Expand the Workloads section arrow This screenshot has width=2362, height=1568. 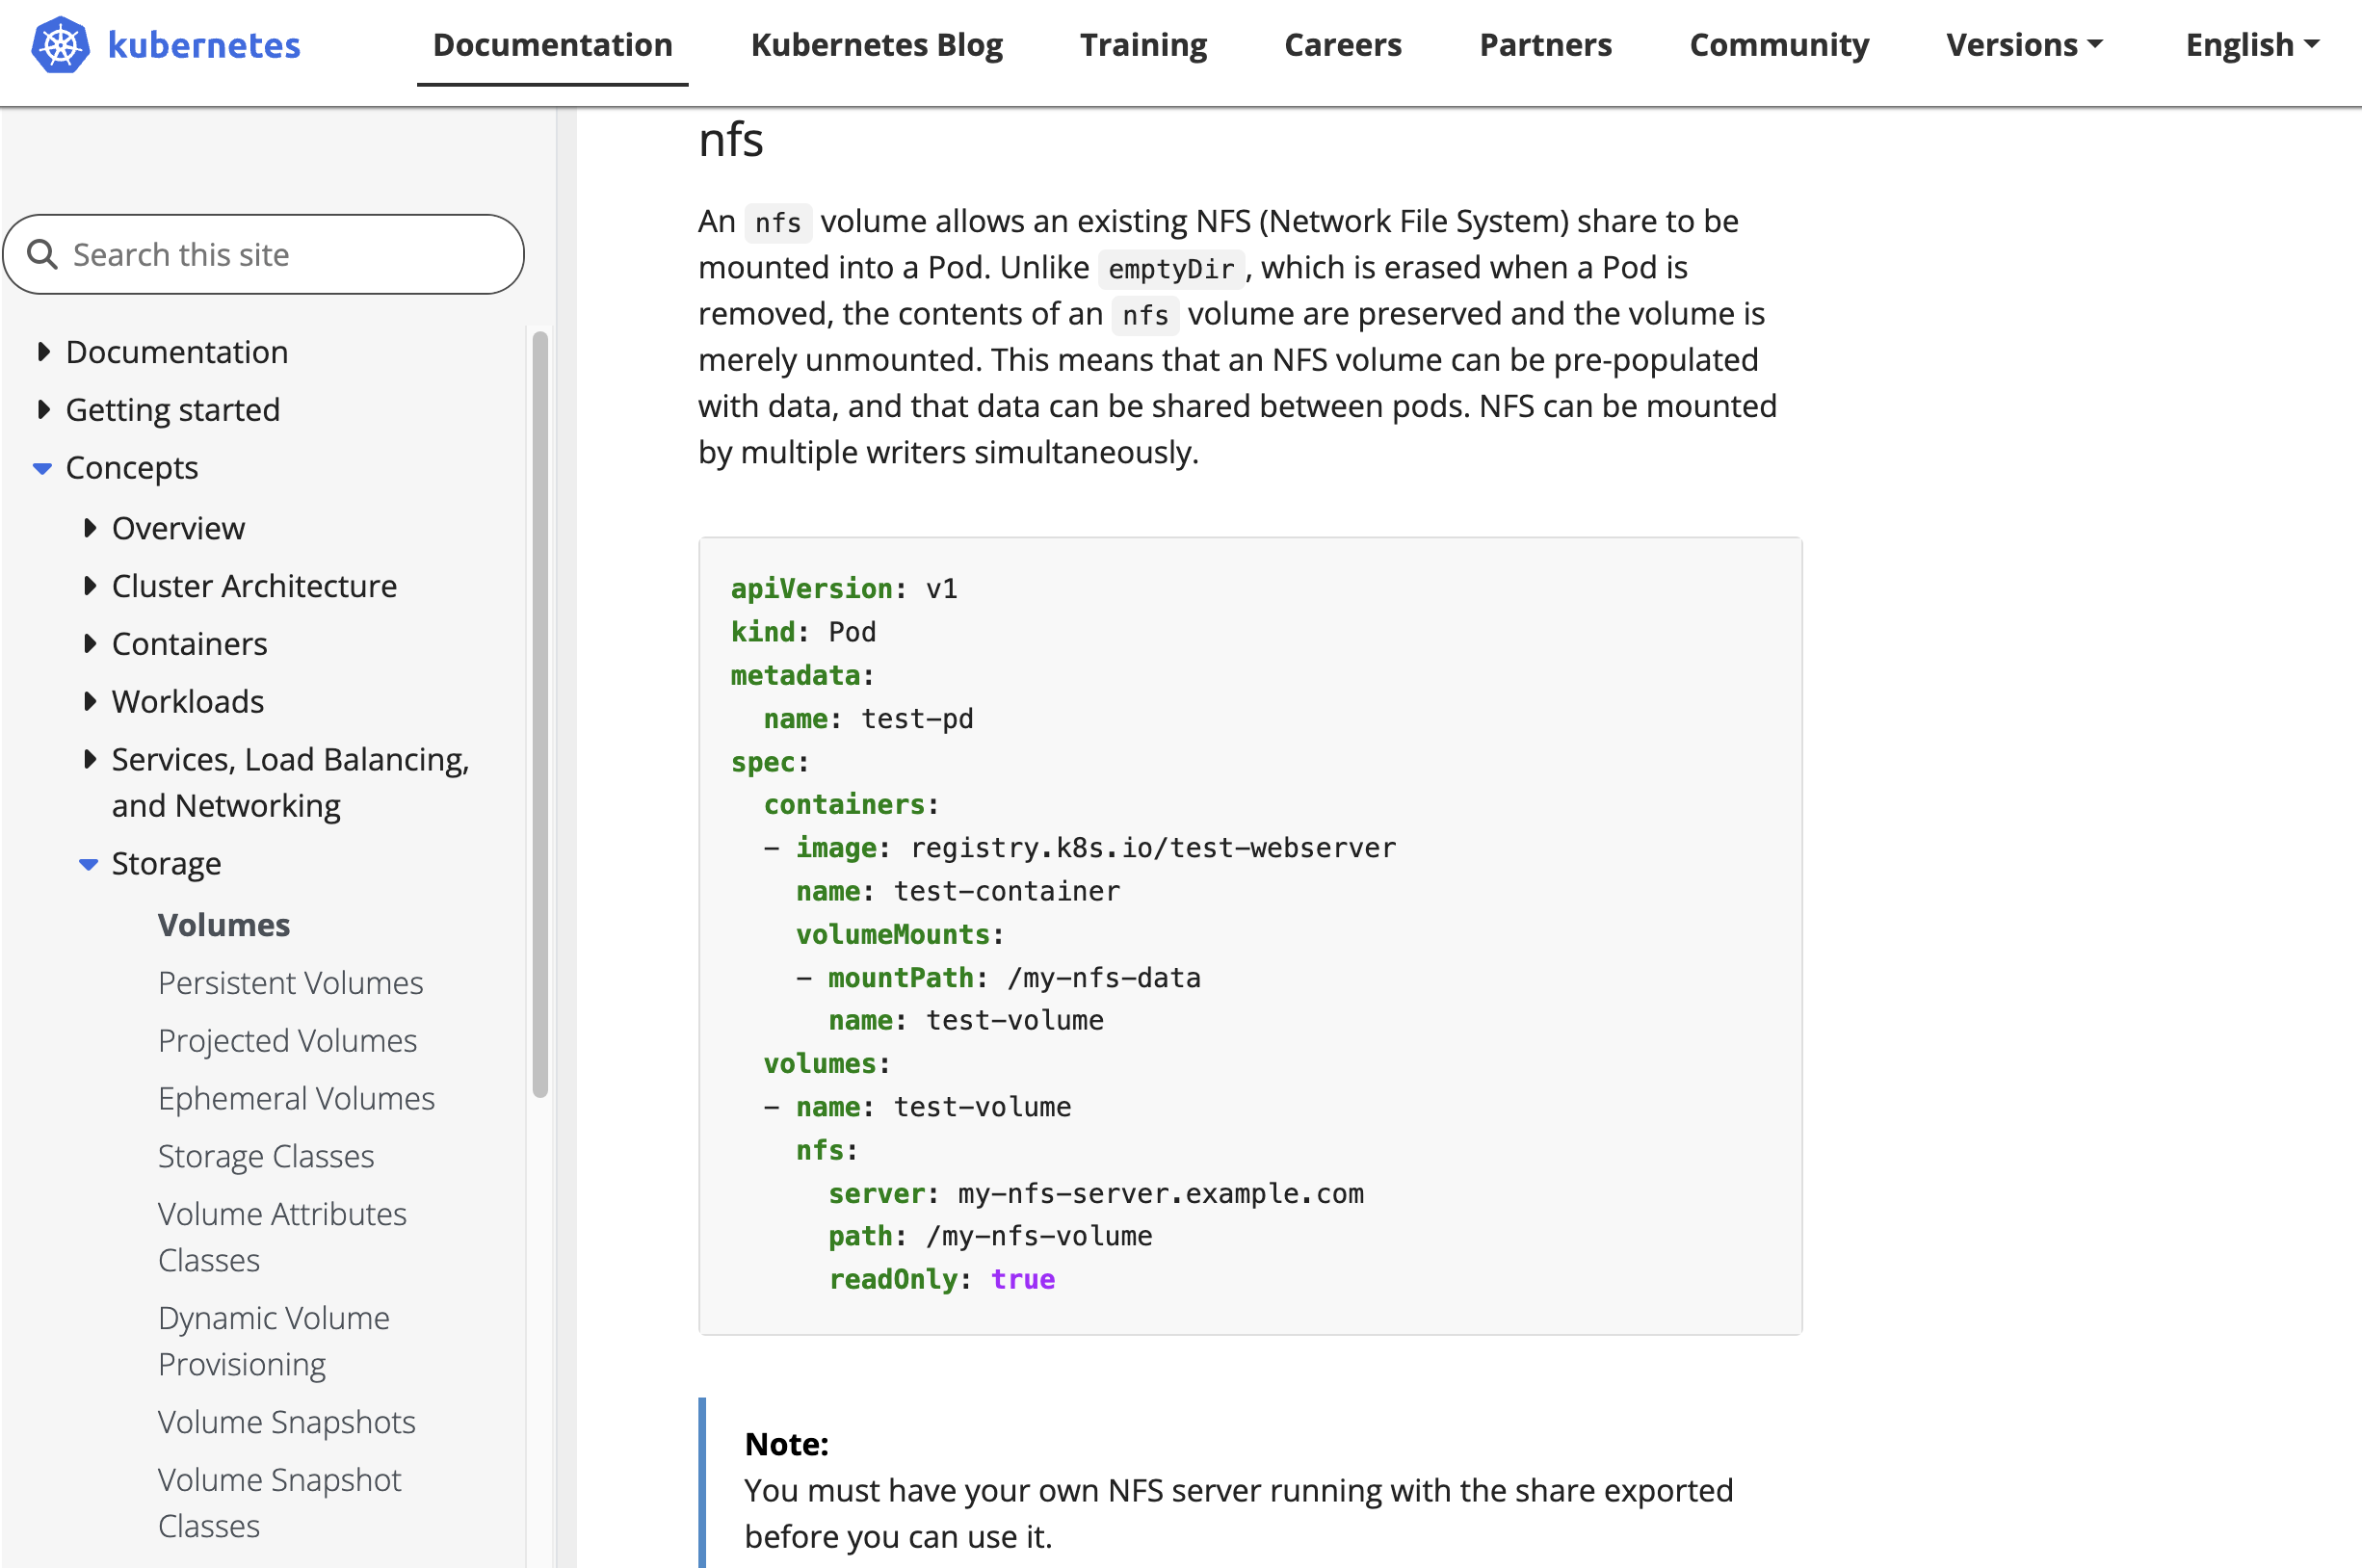[90, 702]
